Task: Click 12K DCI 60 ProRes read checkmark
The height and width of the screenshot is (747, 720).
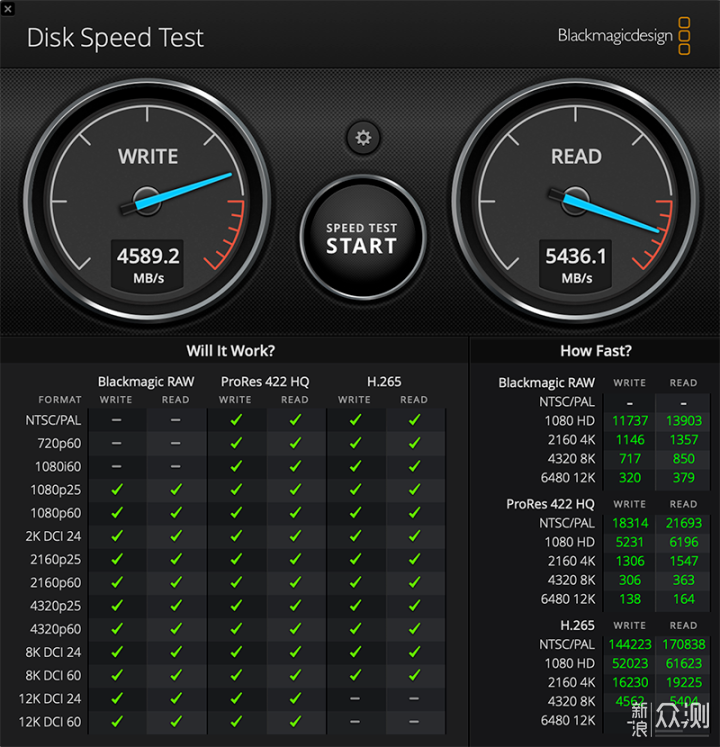Action: coord(295,722)
